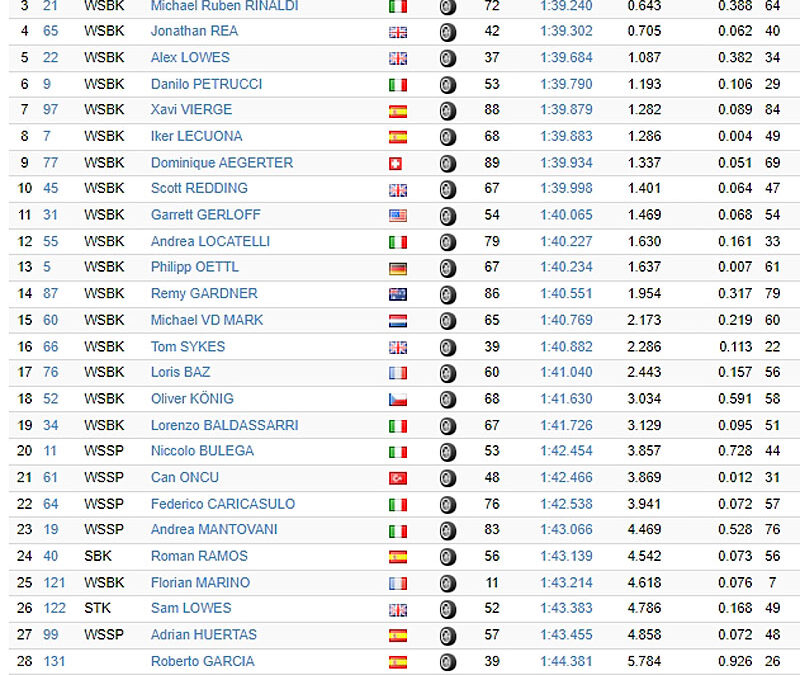Click the US flag beside Garrett GERLOFF
Viewport: 800px width, 675px height.
398,216
